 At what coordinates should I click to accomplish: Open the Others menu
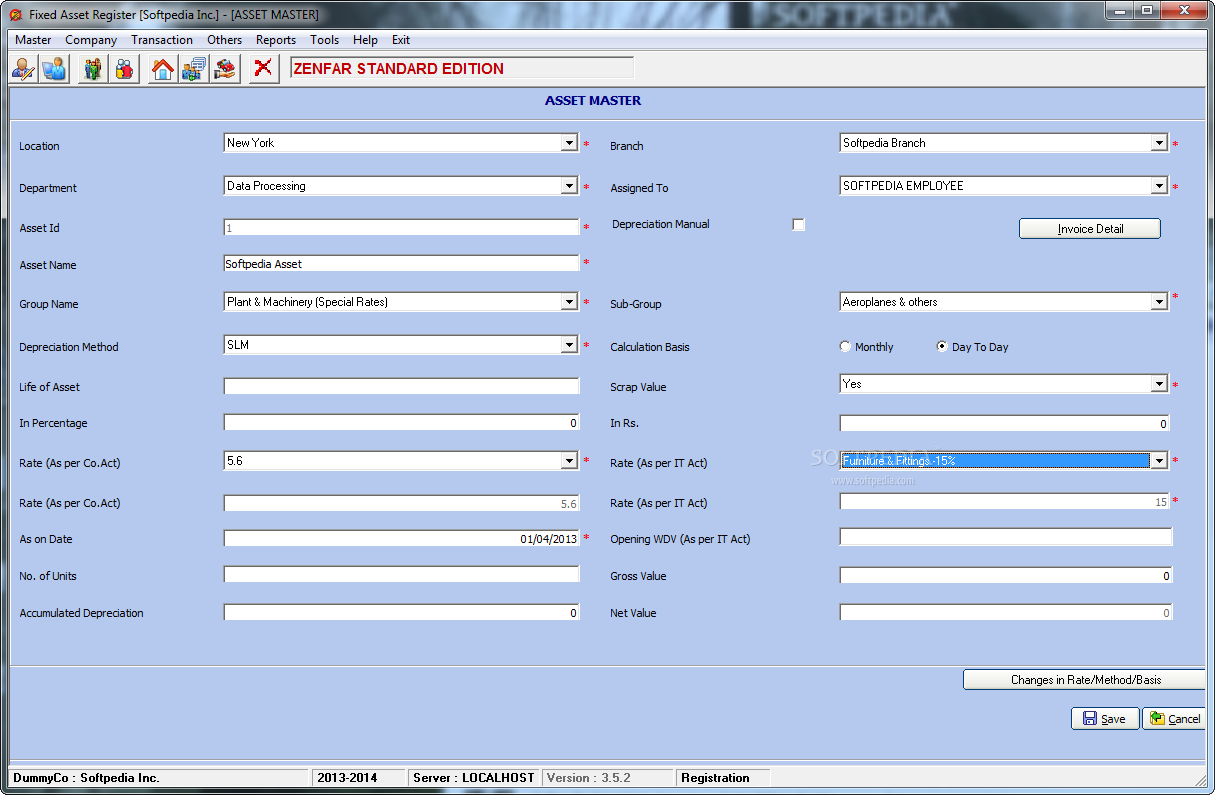coord(224,40)
